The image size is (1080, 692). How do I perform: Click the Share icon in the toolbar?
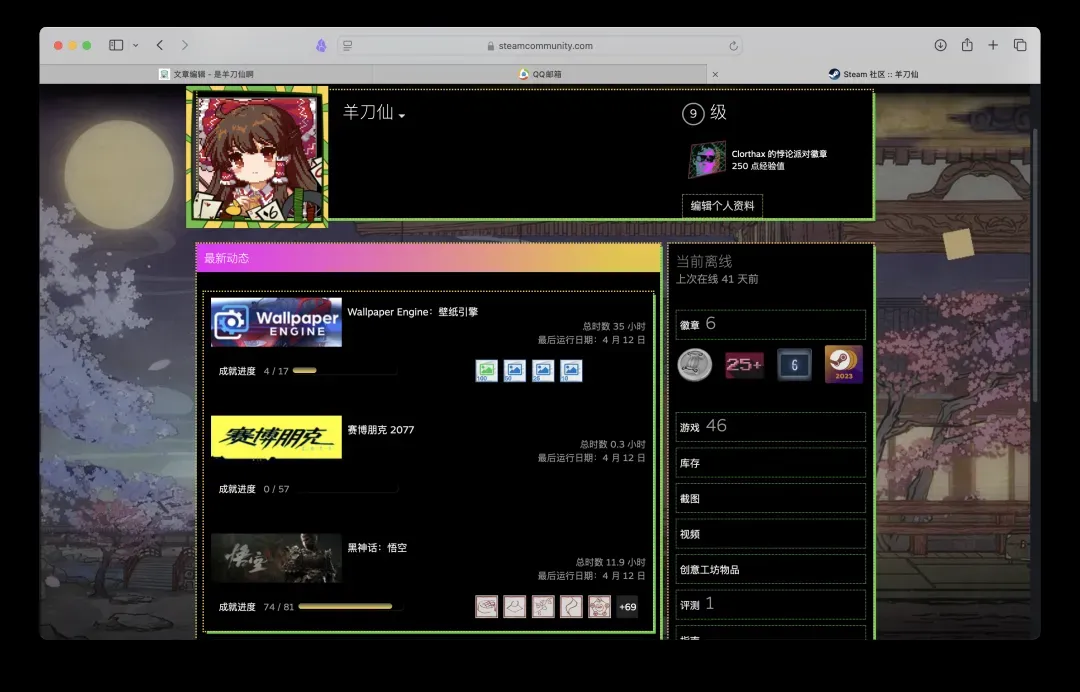pyautogui.click(x=967, y=45)
